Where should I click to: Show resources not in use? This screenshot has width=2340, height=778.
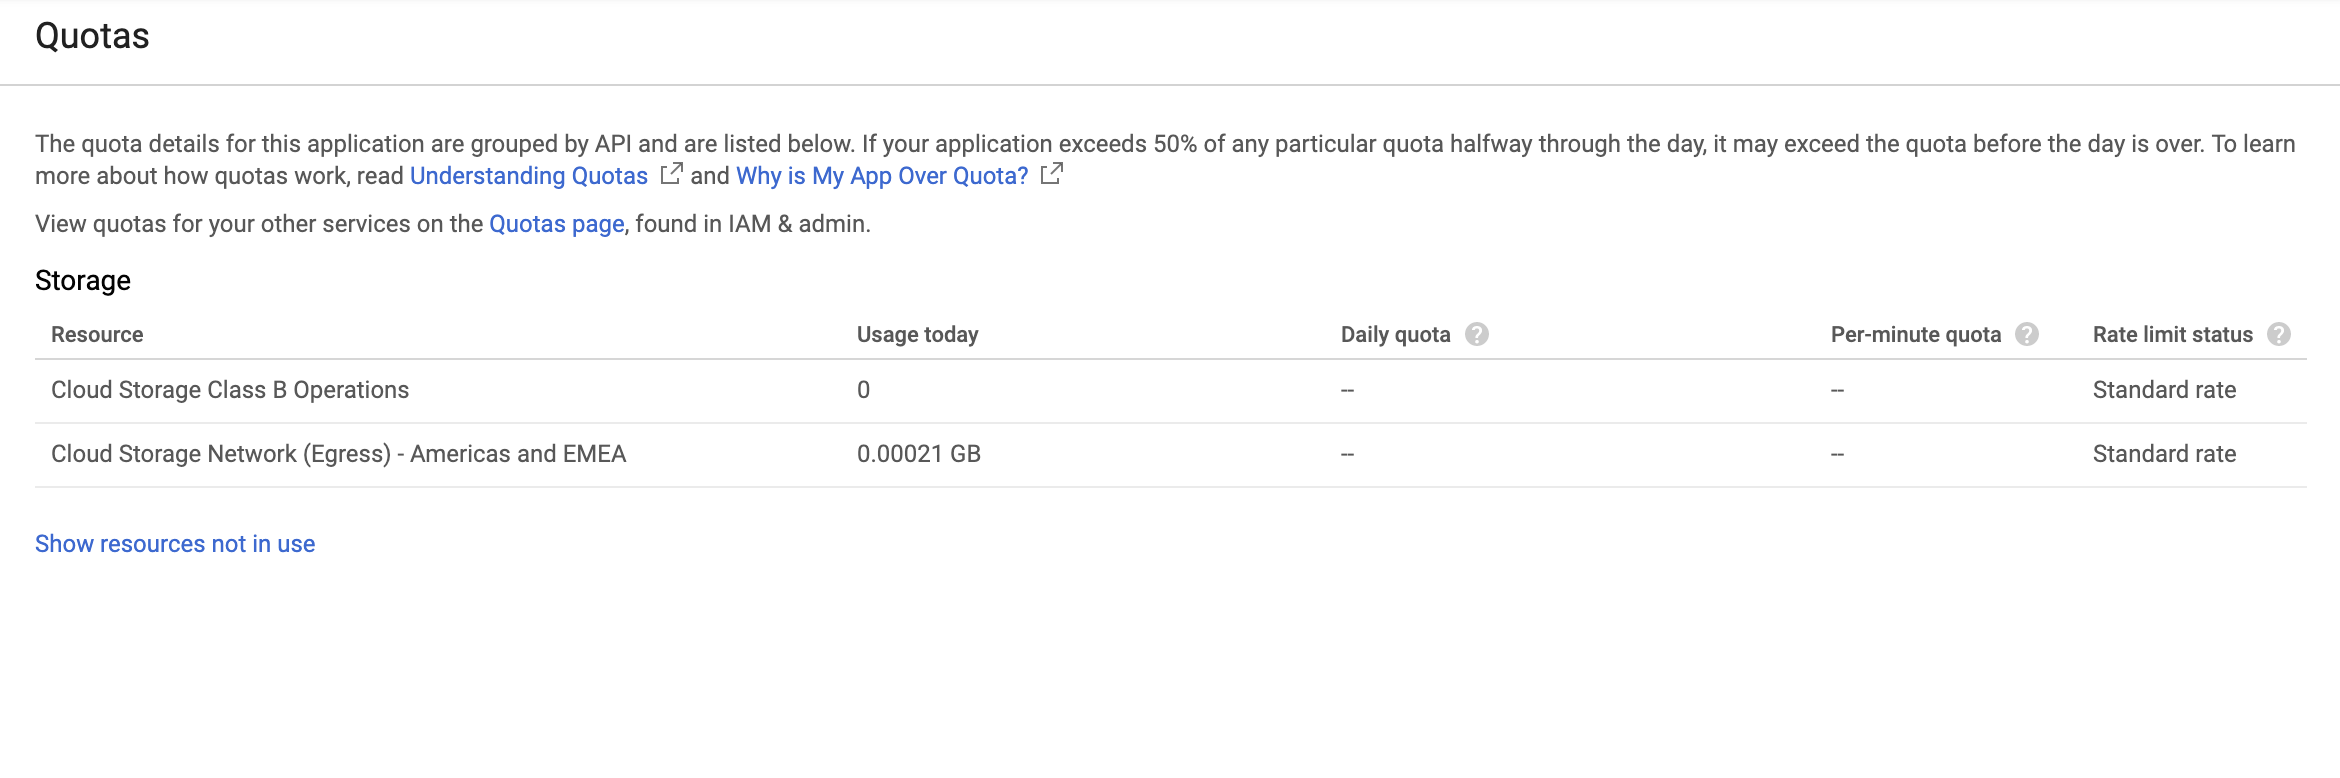coord(175,544)
